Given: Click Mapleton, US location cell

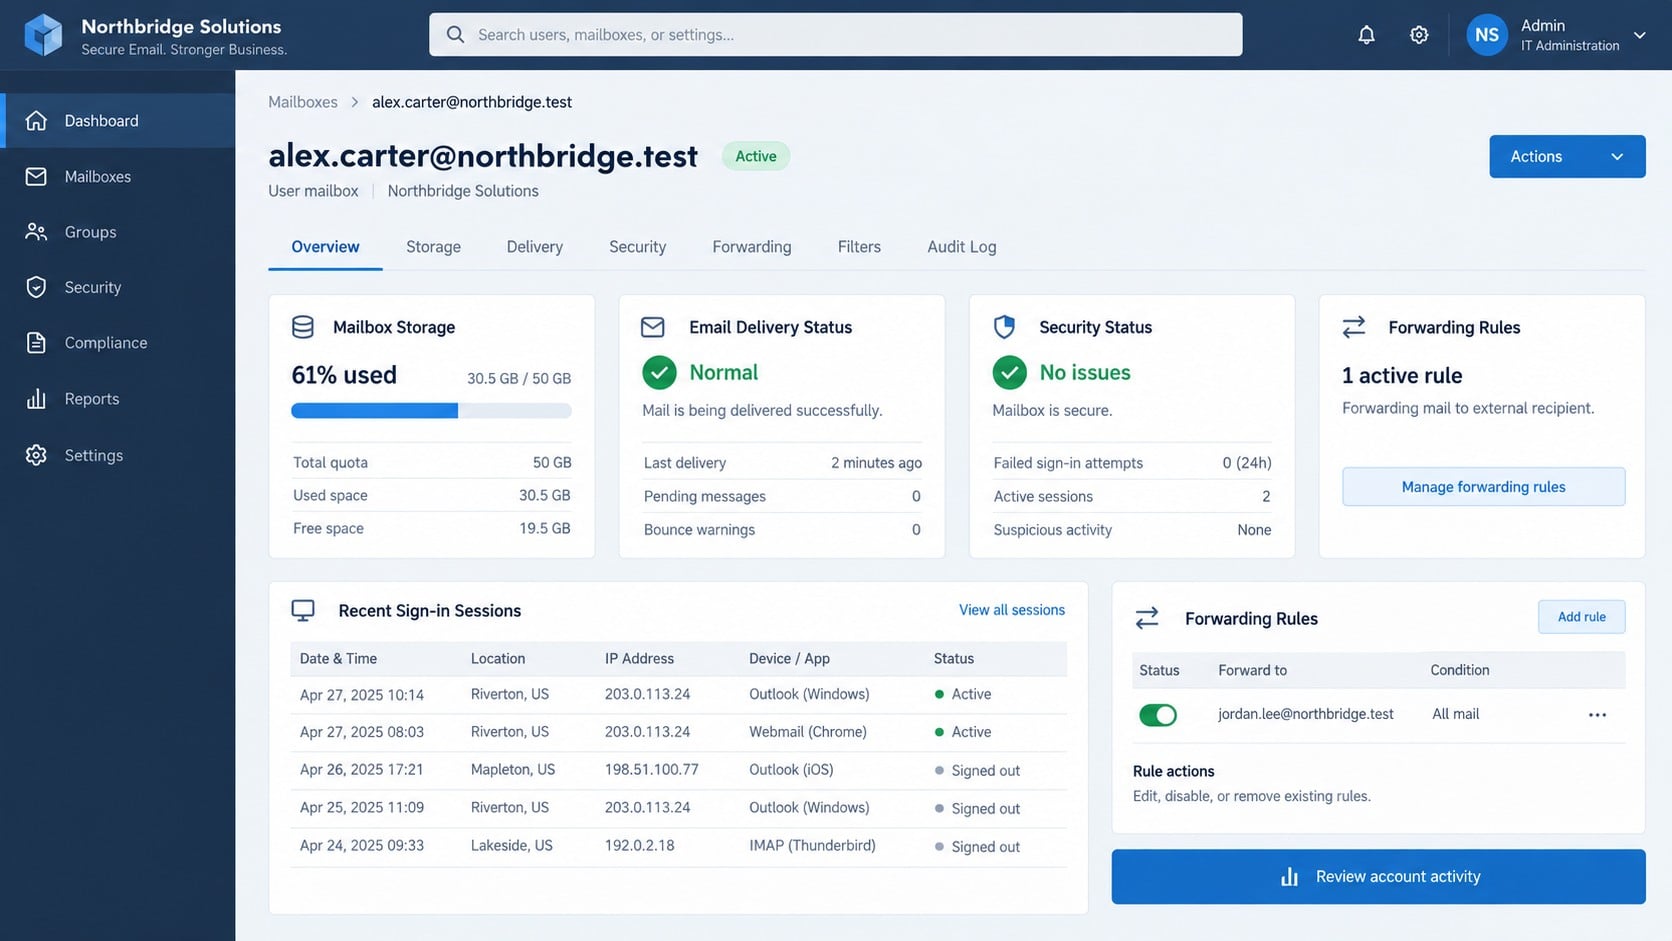Looking at the screenshot, I should (513, 770).
